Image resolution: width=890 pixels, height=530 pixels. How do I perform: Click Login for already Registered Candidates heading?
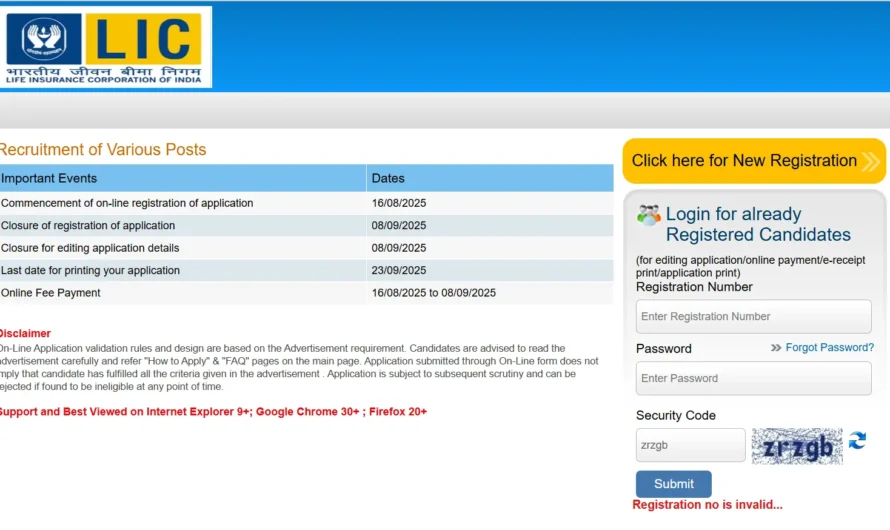(x=758, y=224)
